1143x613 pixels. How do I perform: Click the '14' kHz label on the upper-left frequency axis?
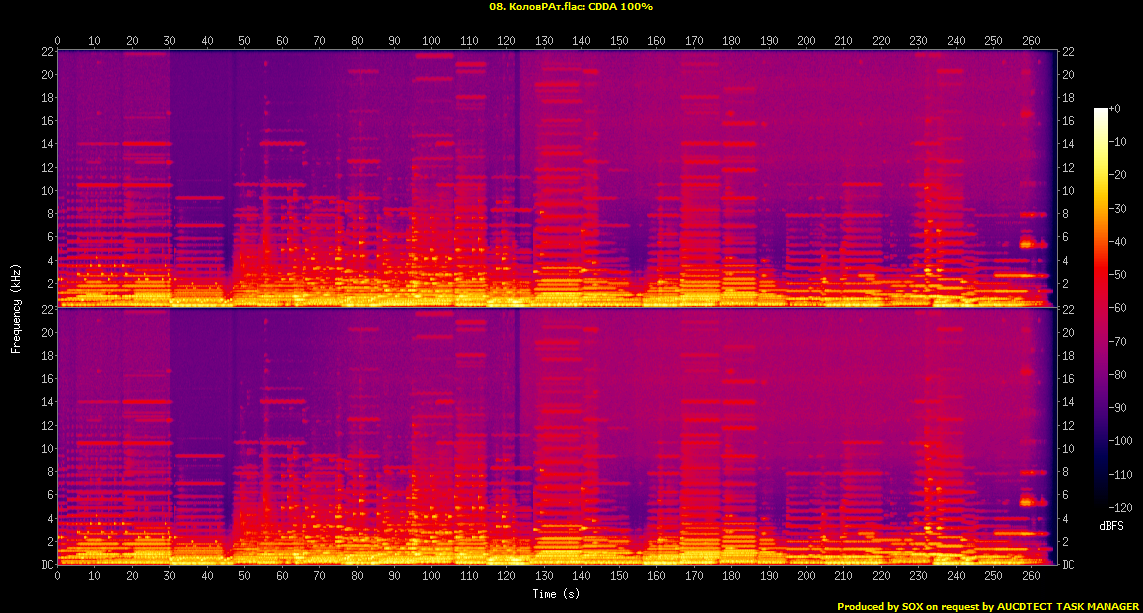[x=47, y=144]
